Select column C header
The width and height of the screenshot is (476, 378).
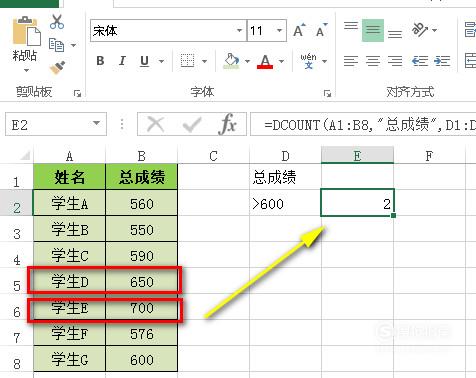pos(213,155)
